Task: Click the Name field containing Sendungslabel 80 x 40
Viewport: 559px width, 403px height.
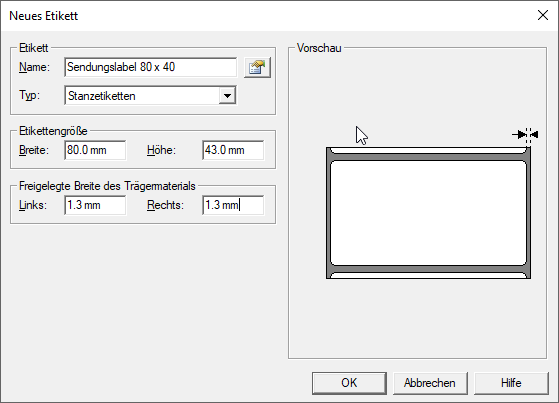Action: click(x=150, y=67)
